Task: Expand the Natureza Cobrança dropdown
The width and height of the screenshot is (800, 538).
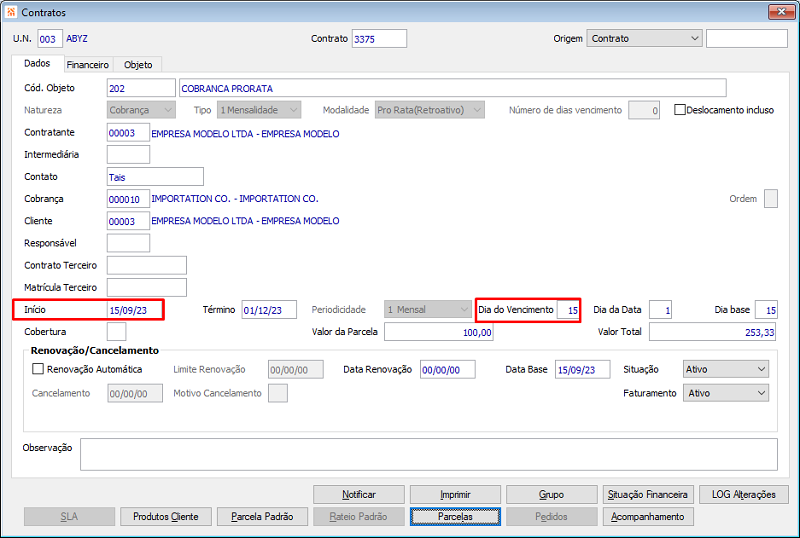Action: (141, 110)
